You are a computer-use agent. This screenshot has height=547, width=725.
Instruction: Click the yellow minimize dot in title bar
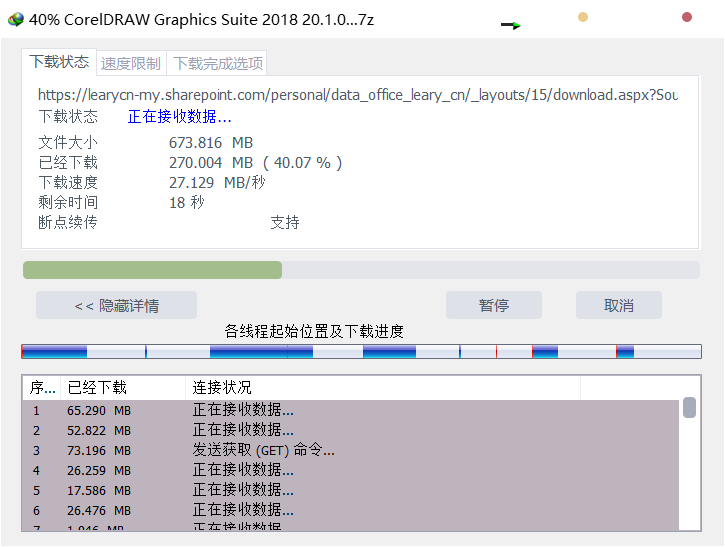[583, 17]
